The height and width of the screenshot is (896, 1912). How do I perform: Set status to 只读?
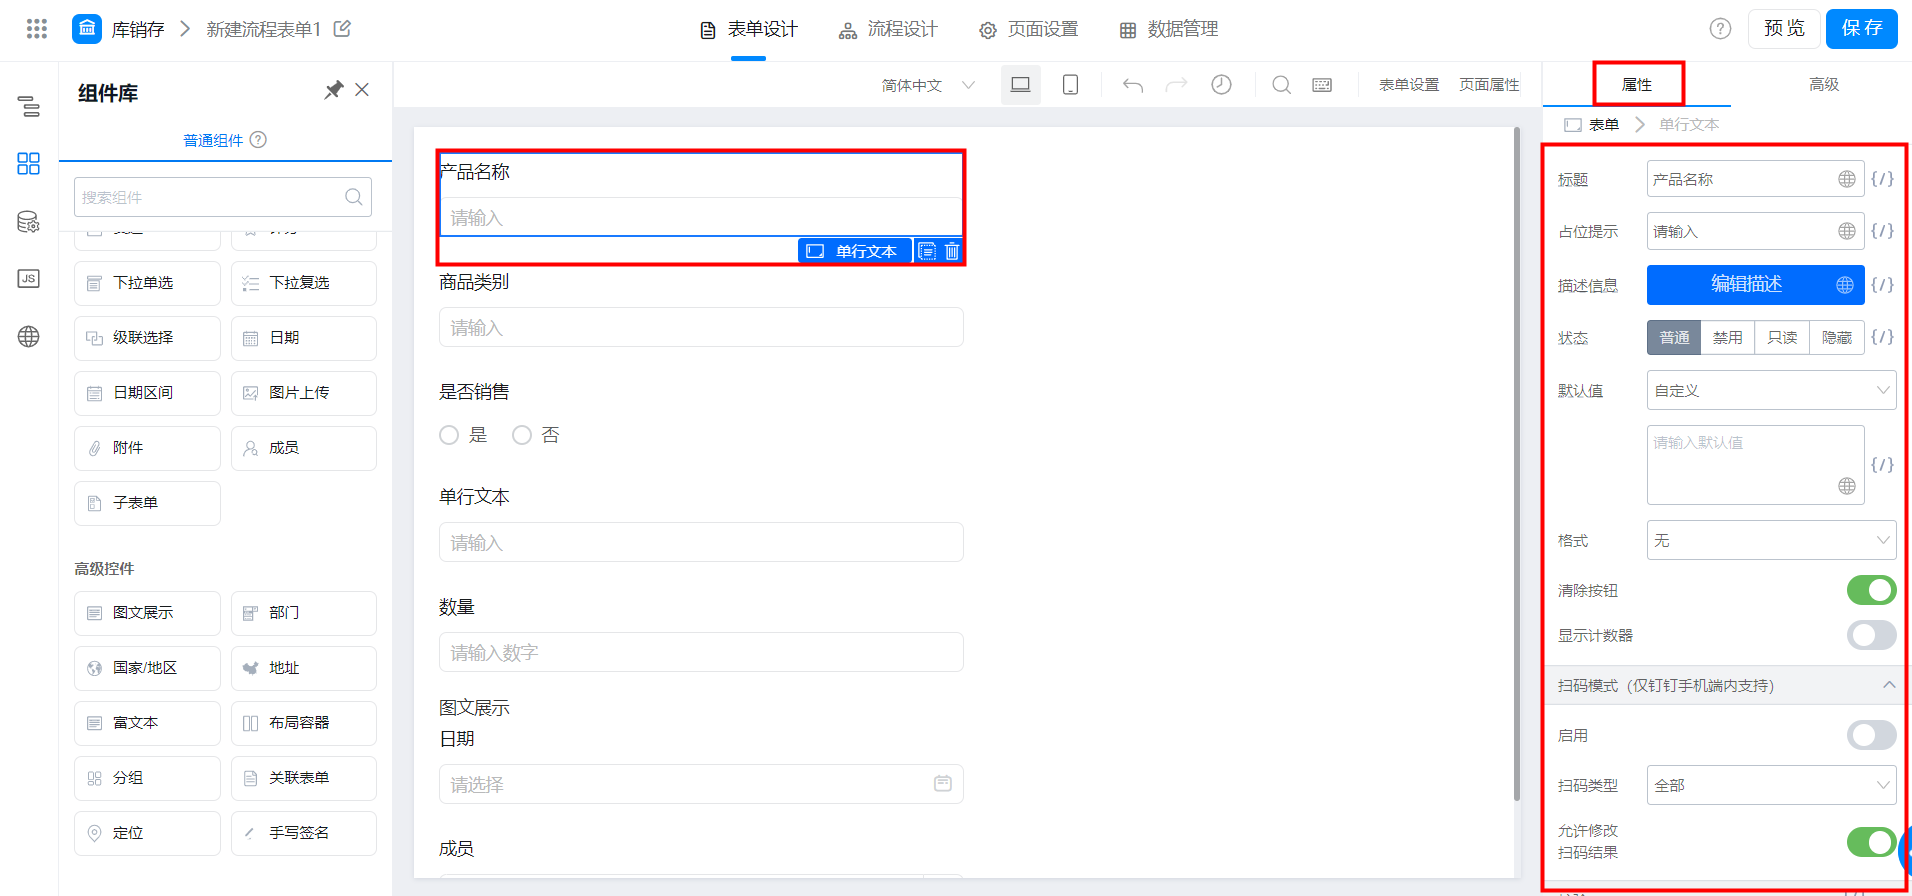[x=1782, y=337]
